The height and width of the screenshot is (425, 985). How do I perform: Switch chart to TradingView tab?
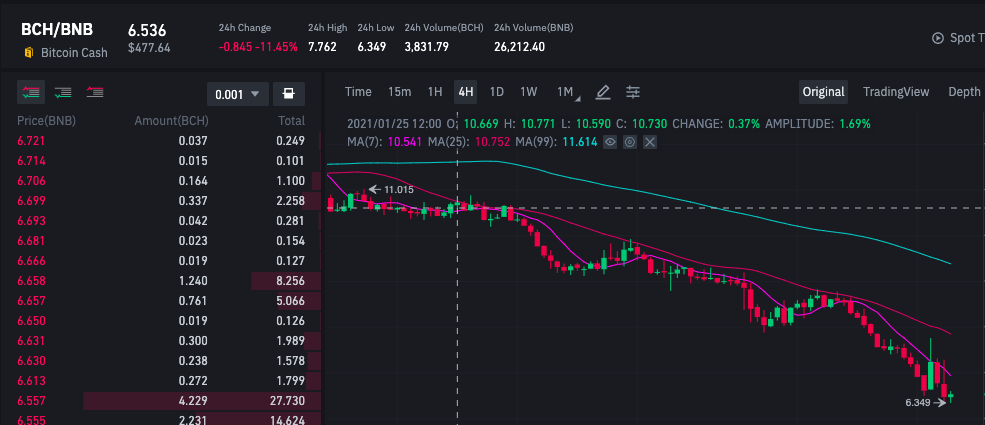click(896, 92)
